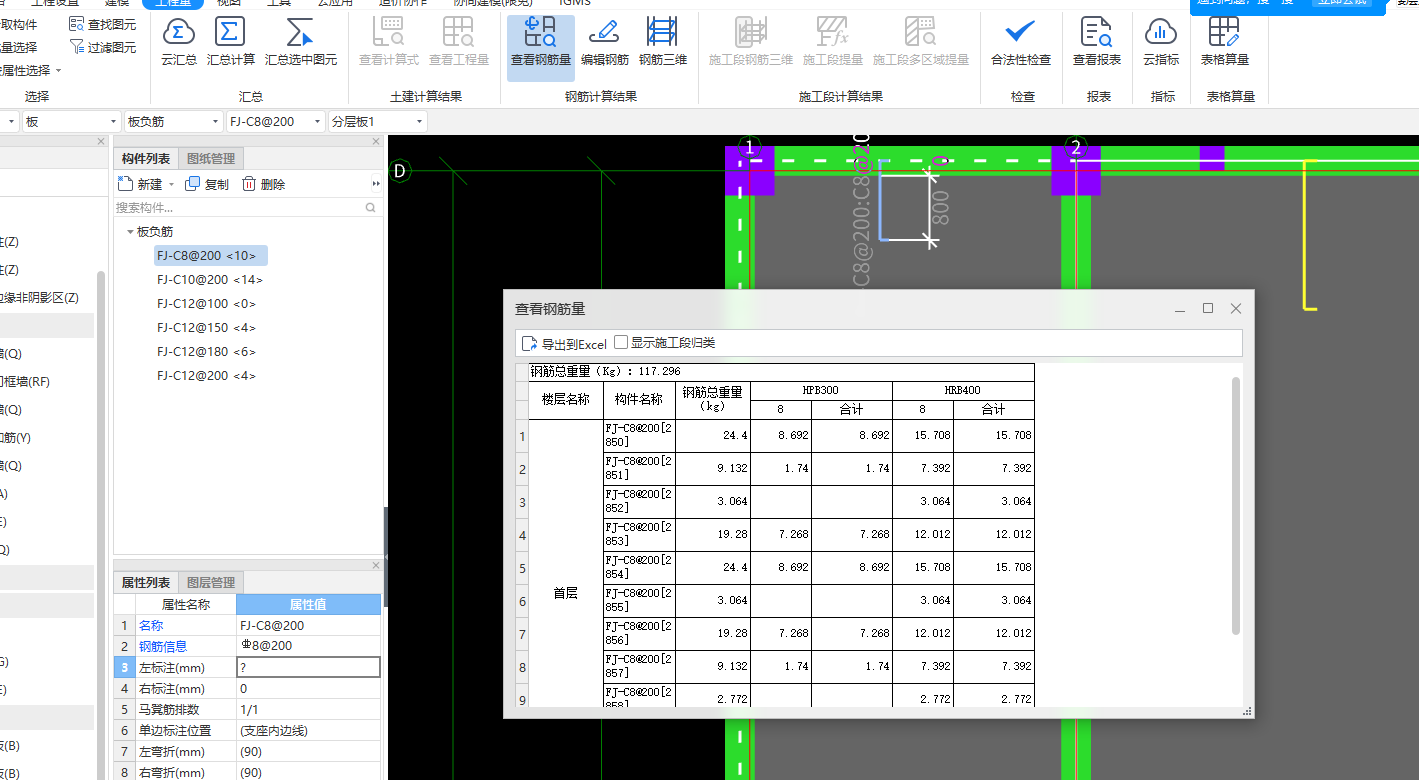Click 复制 copy component button
1419x780 pixels.
coord(208,184)
